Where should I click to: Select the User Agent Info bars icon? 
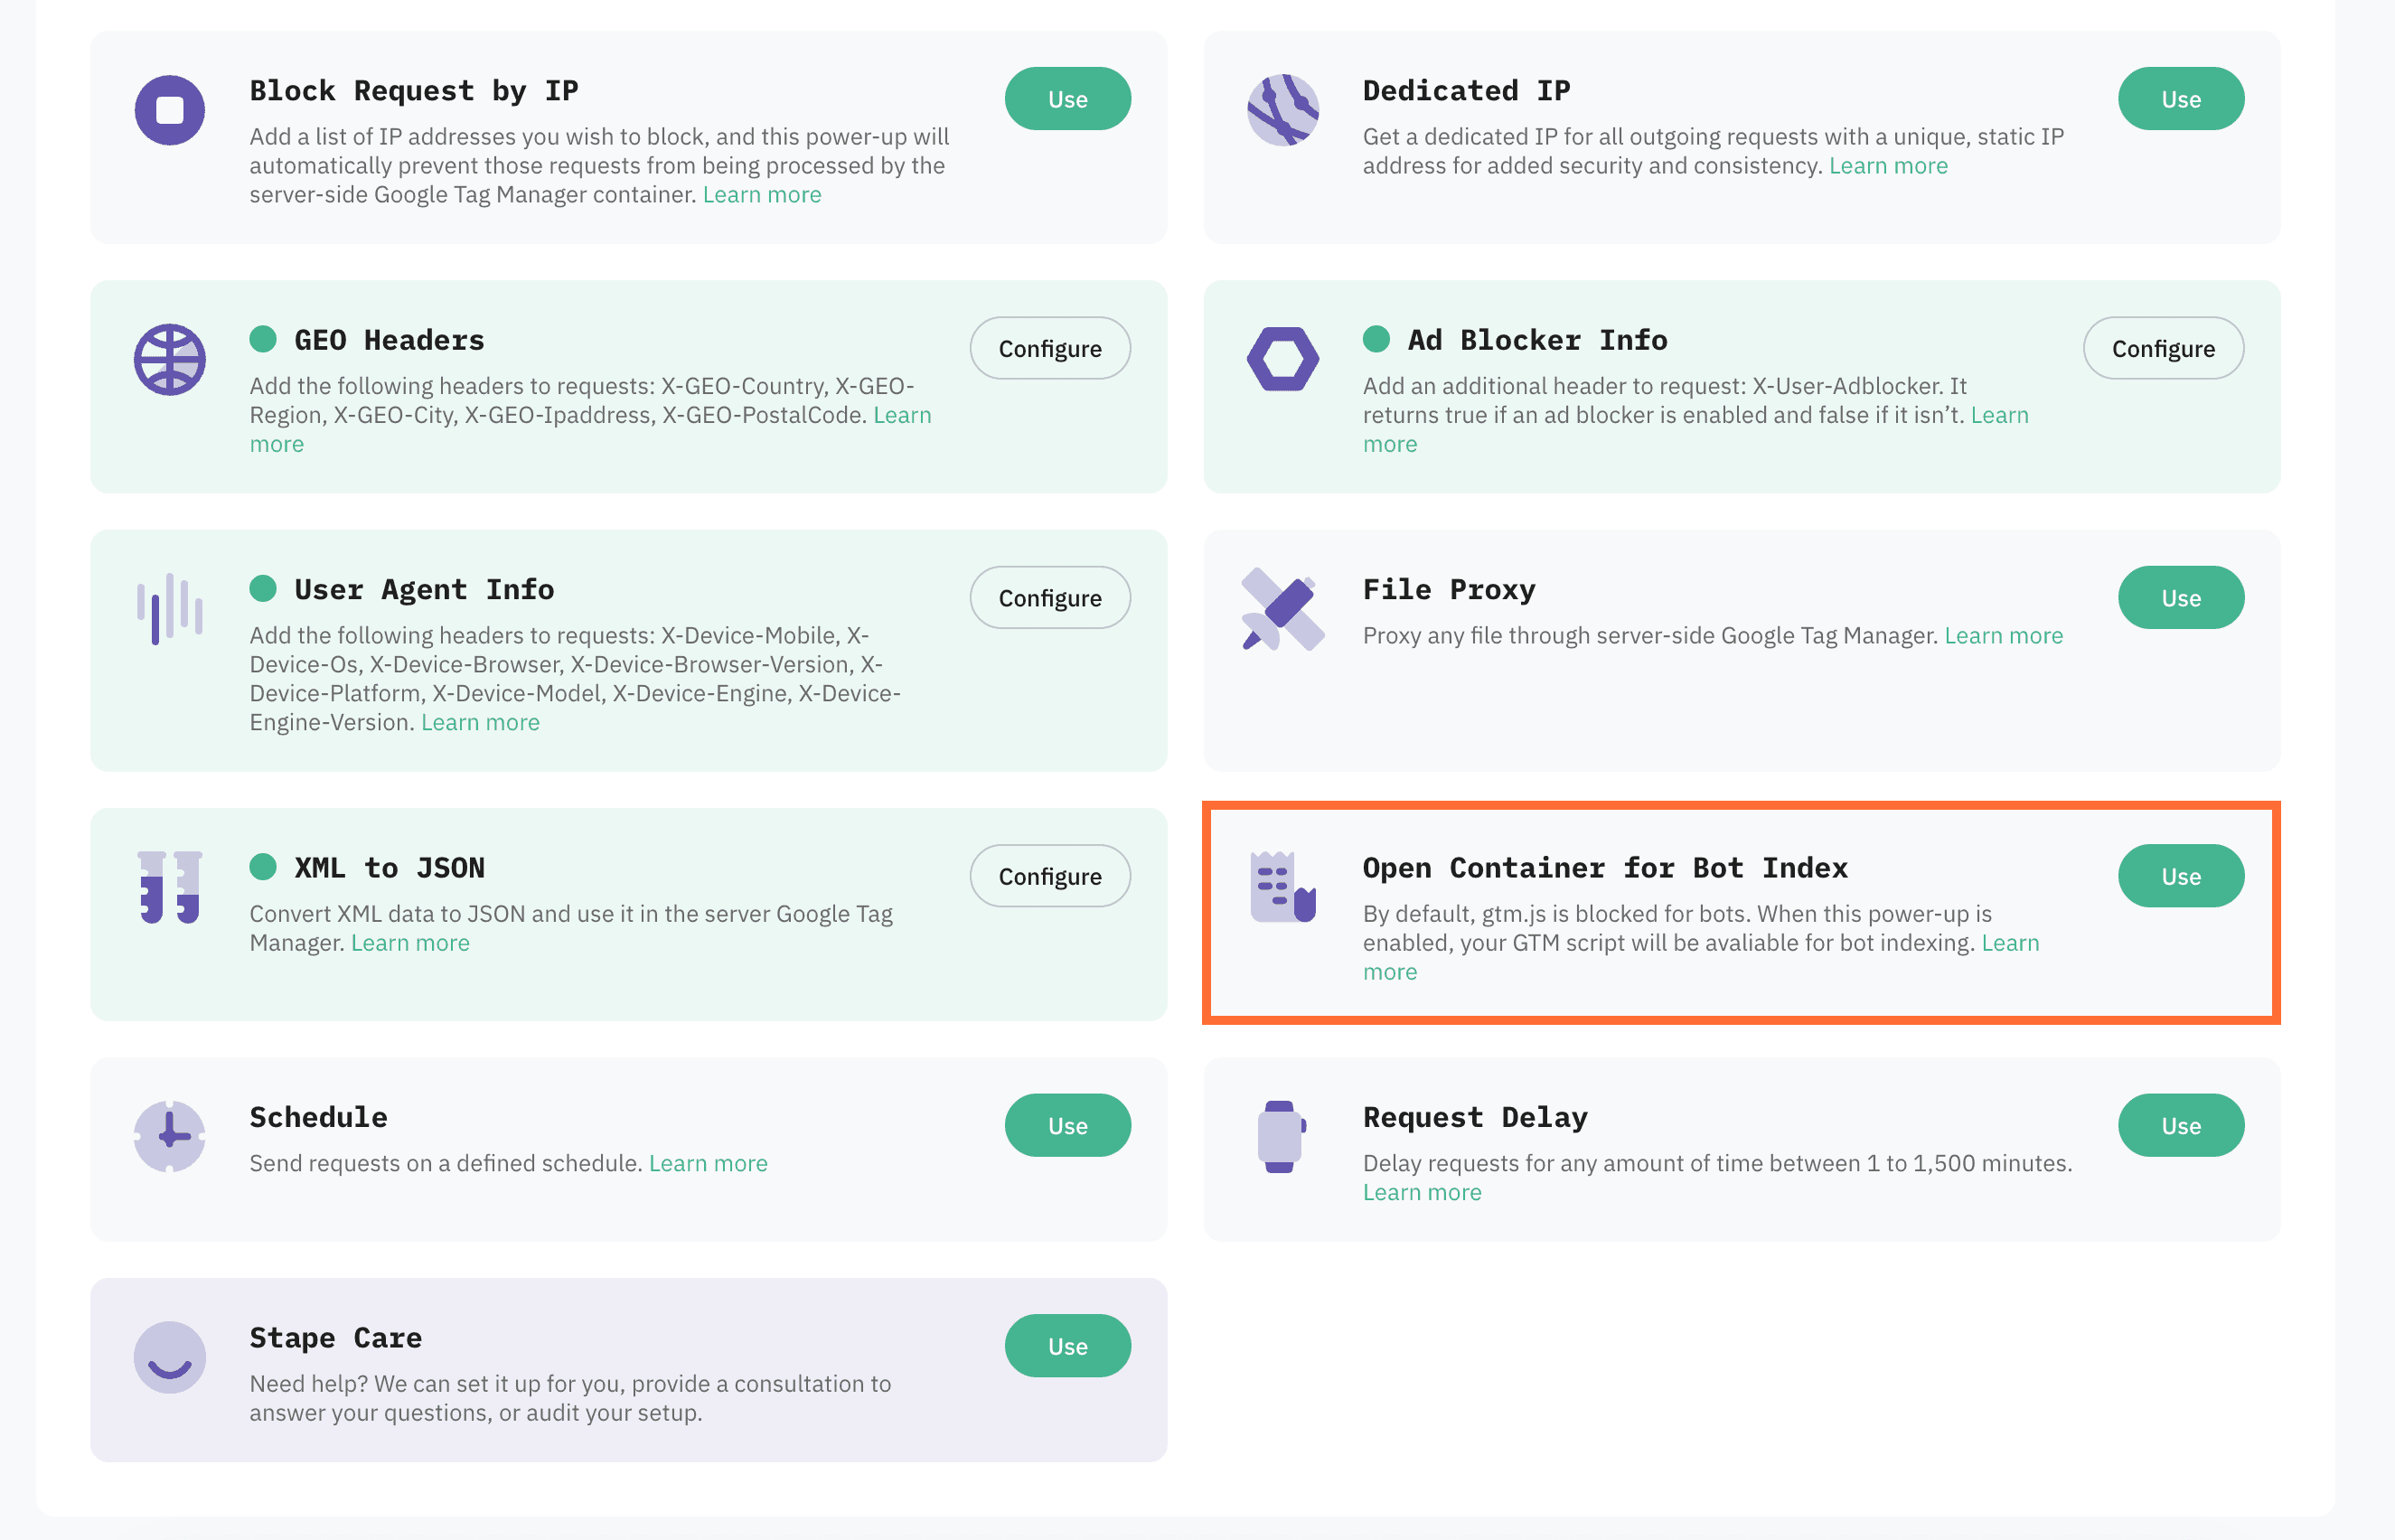(168, 605)
